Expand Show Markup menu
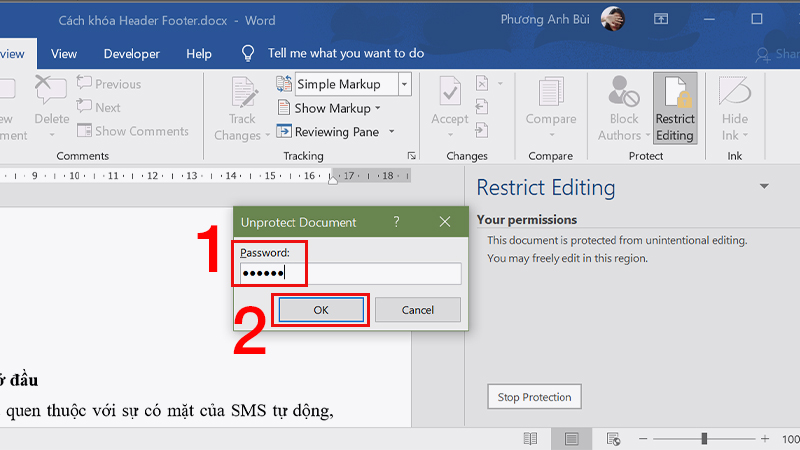This screenshot has width=800, height=450. pyautogui.click(x=329, y=108)
